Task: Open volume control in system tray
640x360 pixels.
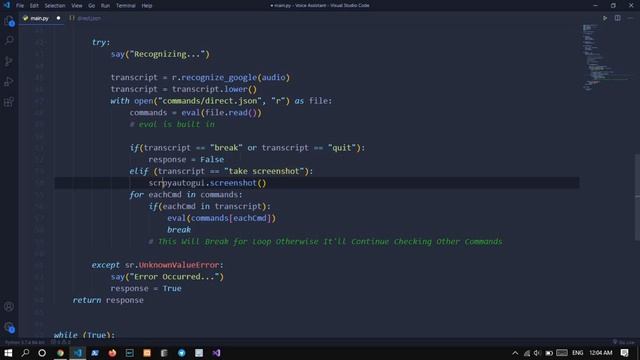Action: click(538, 353)
